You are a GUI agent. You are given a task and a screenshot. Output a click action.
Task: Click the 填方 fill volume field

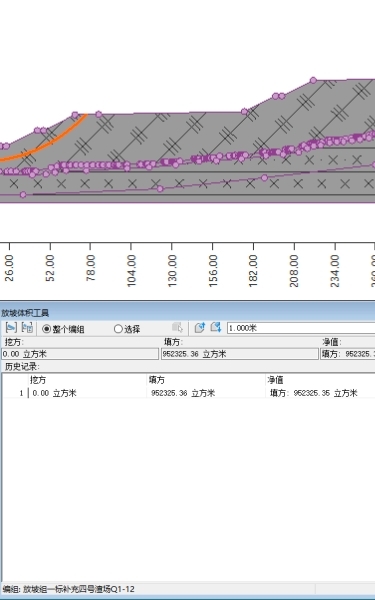240,354
